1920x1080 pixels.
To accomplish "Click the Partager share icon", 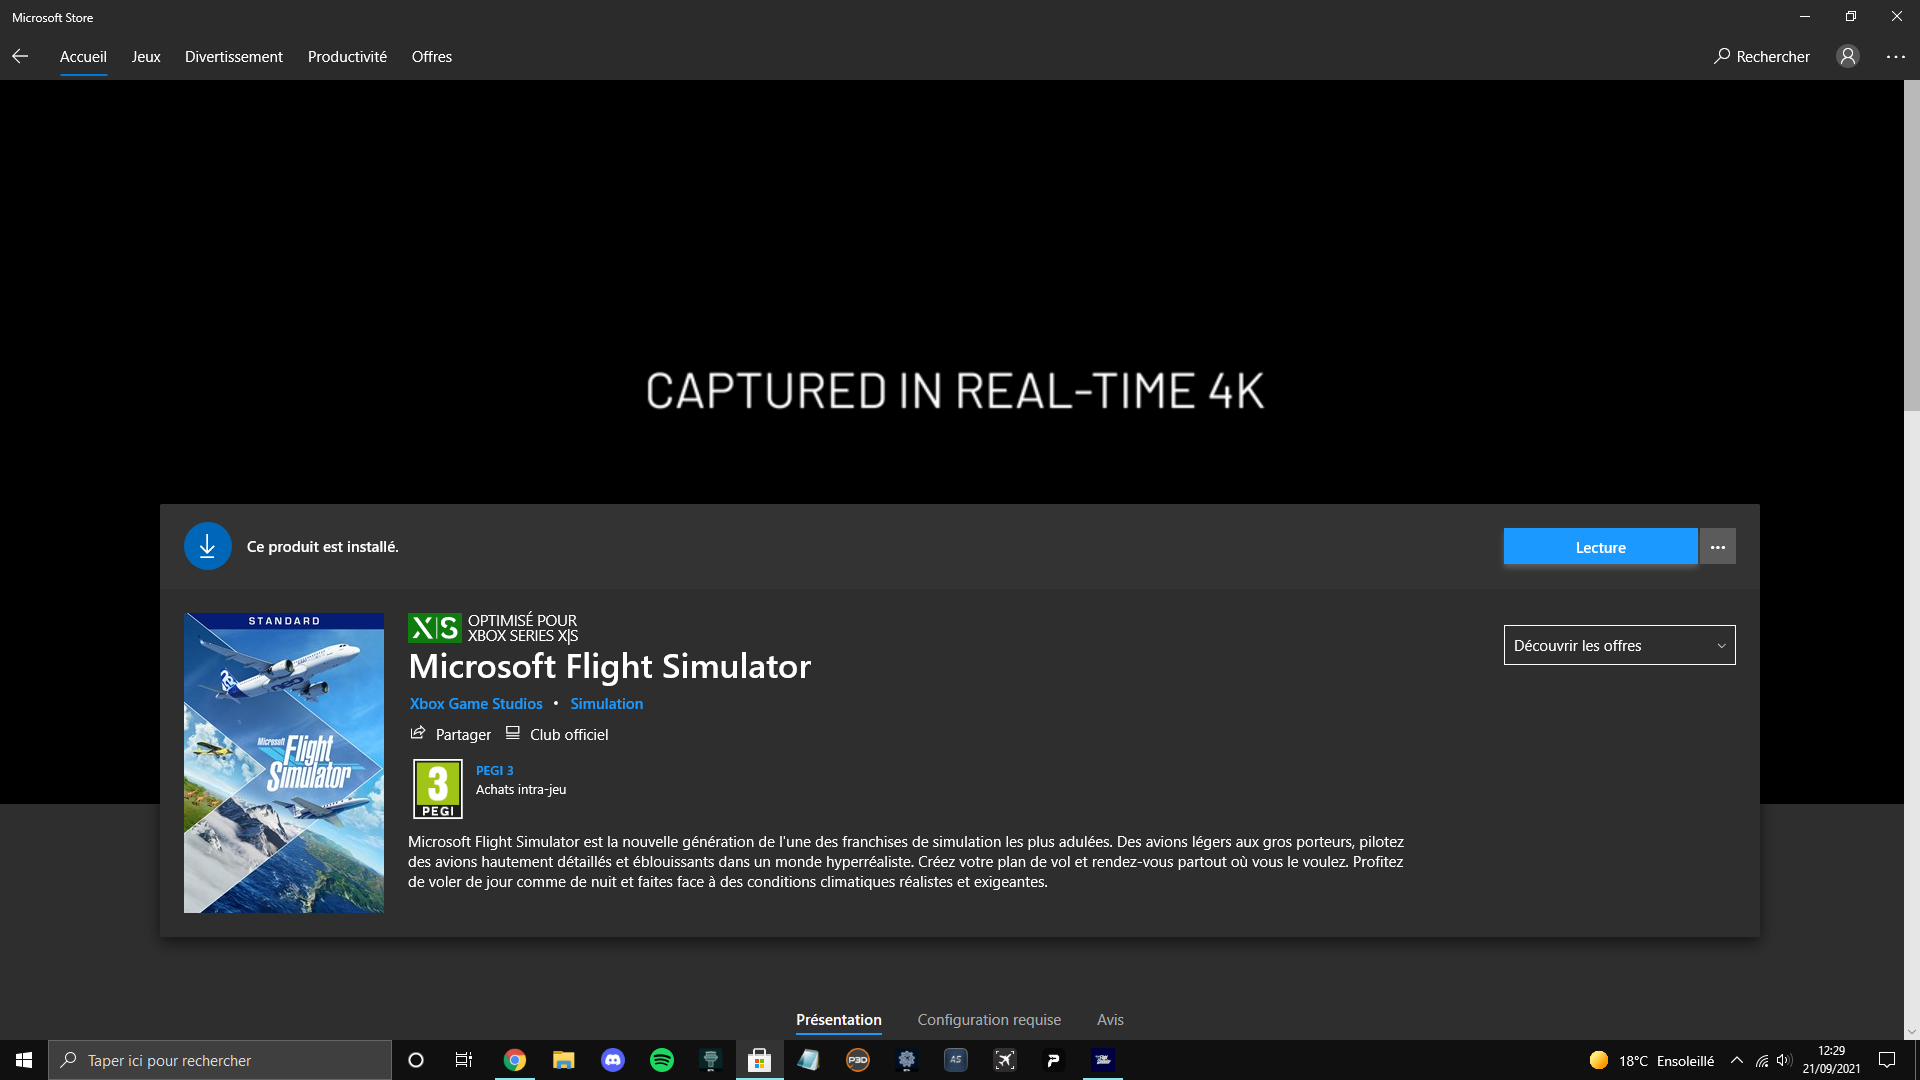I will pos(418,734).
